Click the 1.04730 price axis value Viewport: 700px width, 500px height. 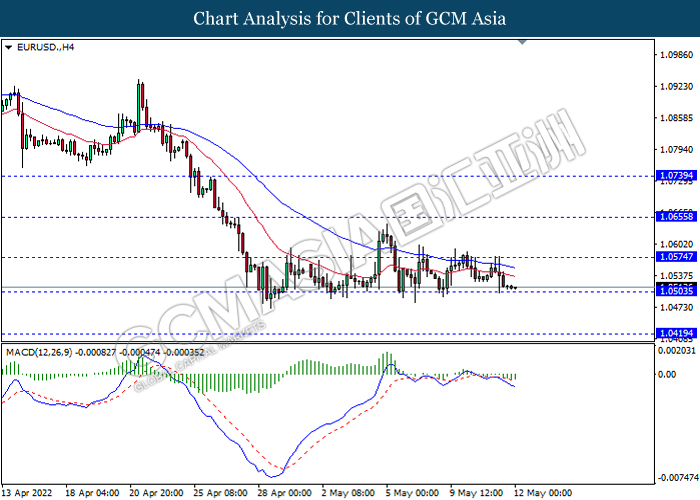(x=677, y=308)
